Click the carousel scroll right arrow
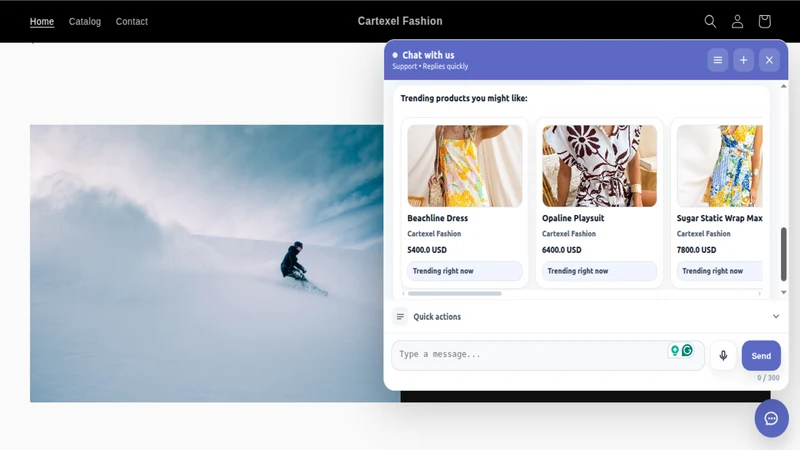Image resolution: width=800 pixels, height=450 pixels. pyautogui.click(x=760, y=294)
